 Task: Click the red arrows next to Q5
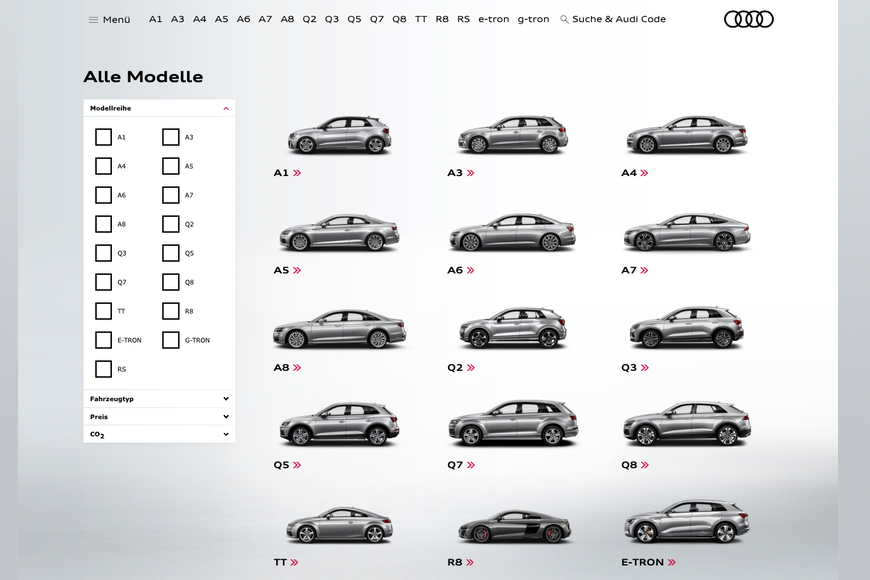coord(297,465)
